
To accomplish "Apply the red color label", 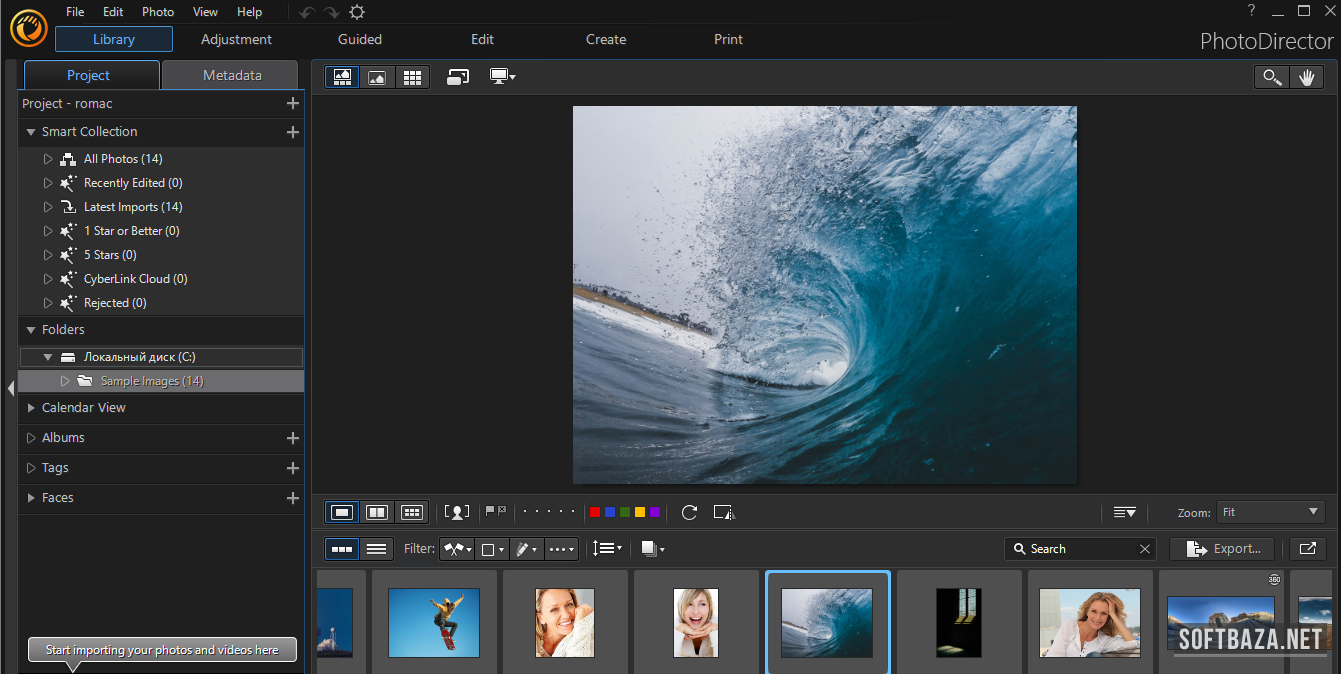I will [595, 512].
